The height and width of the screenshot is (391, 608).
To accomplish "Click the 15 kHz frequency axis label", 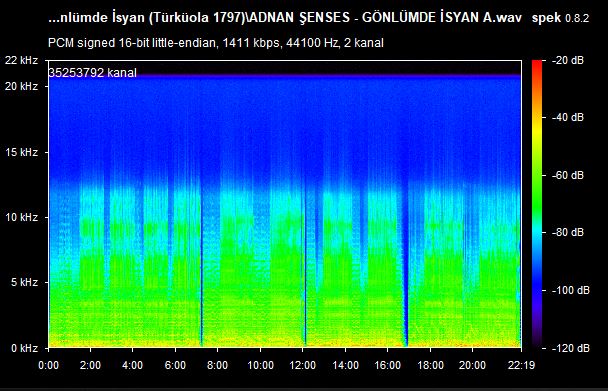I will [21, 152].
